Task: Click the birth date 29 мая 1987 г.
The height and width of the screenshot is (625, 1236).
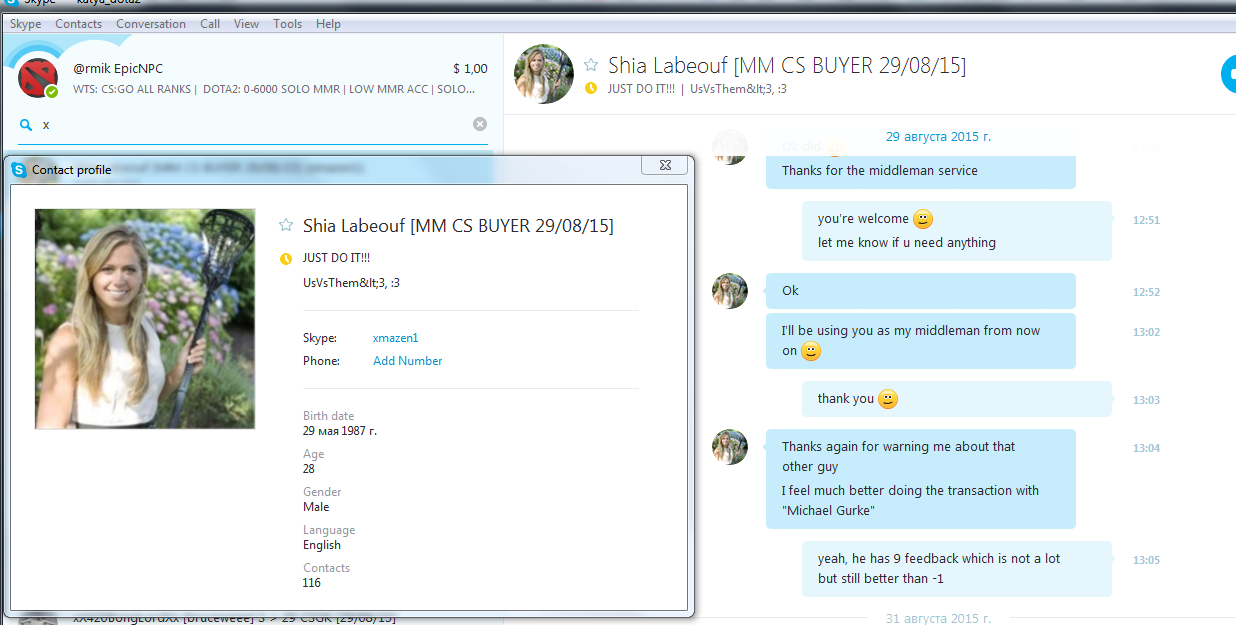Action: tap(340, 431)
